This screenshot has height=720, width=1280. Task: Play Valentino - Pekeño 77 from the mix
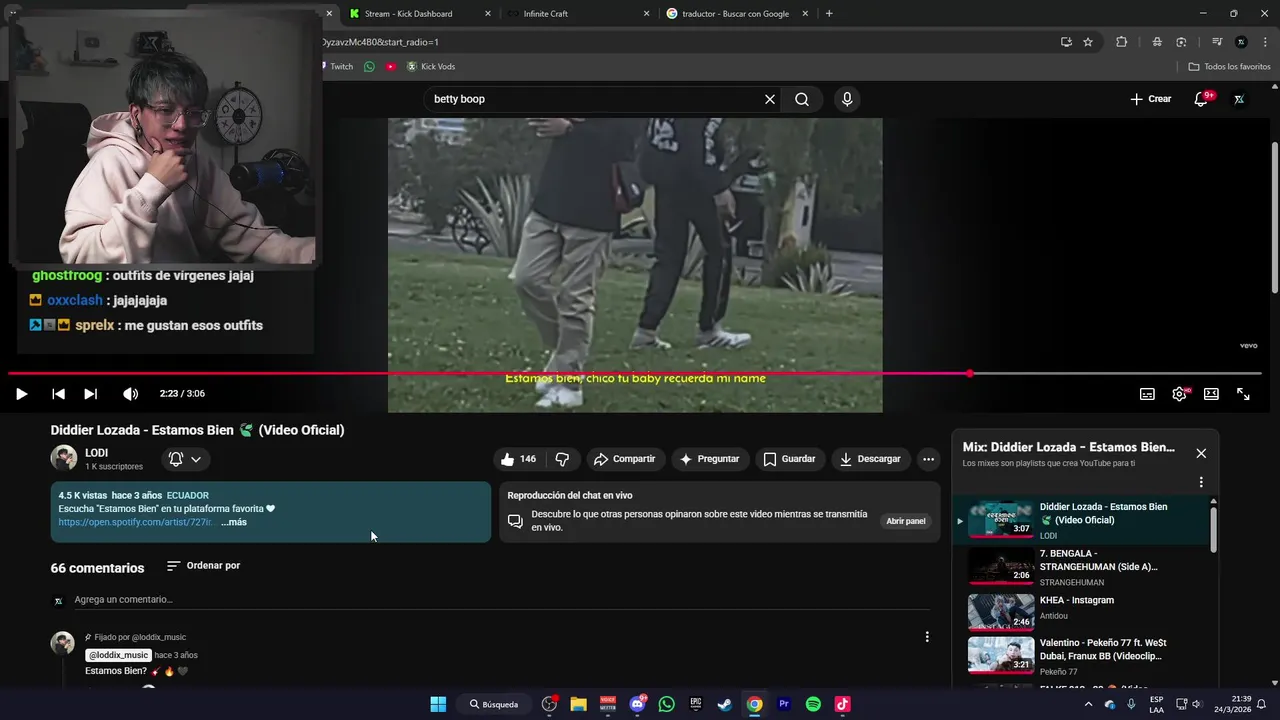[x=1085, y=656]
